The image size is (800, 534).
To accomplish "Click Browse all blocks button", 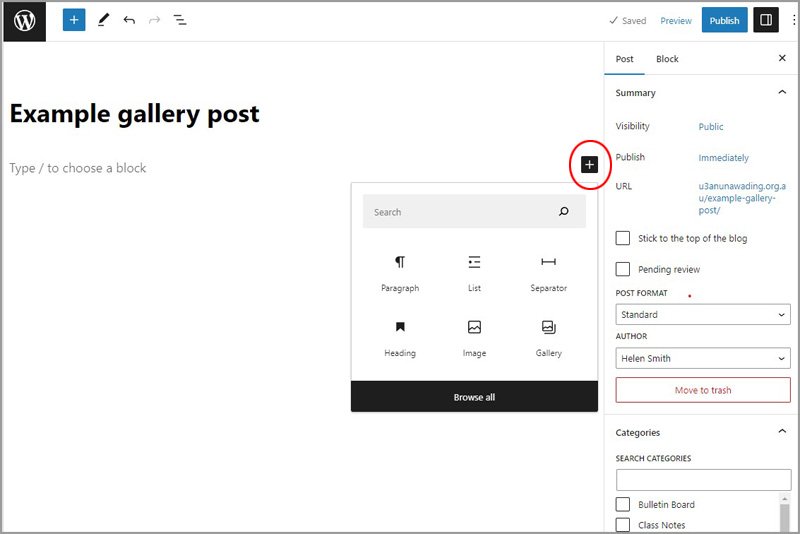I will click(474, 397).
